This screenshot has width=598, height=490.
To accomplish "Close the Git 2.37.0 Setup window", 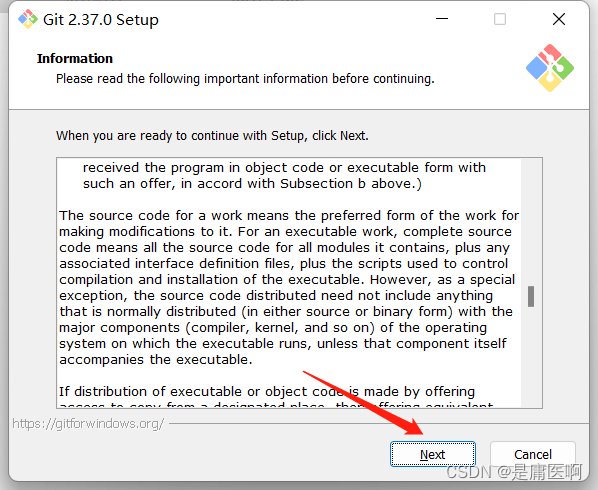I will [559, 19].
